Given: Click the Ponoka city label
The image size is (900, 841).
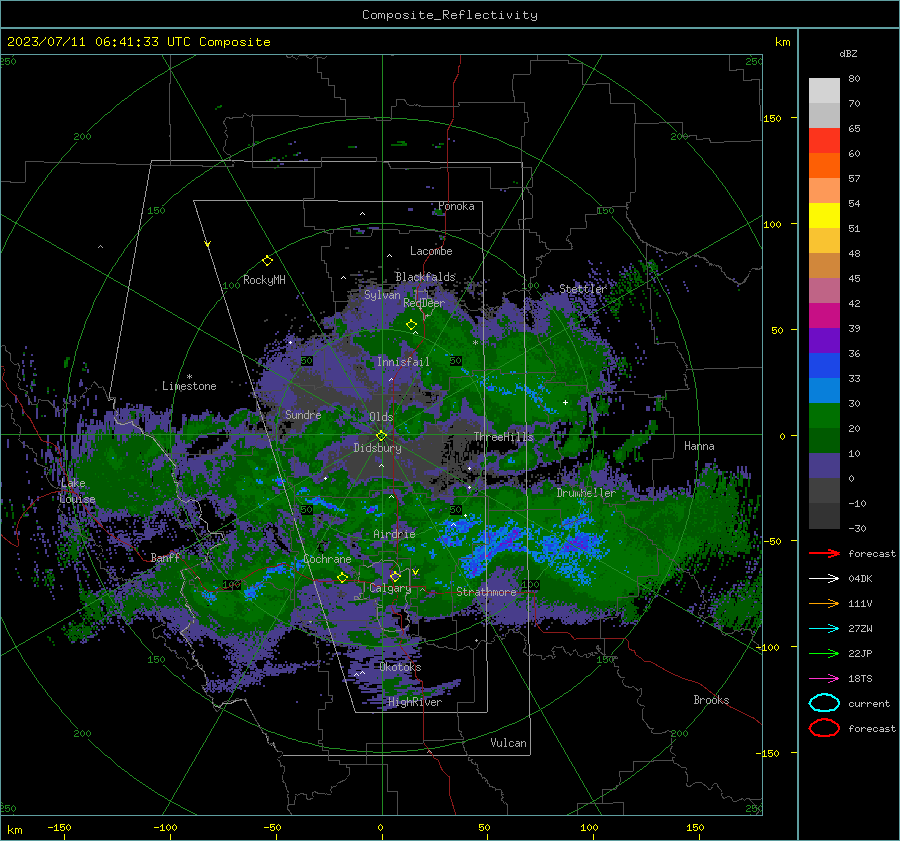Looking at the screenshot, I should point(456,206).
